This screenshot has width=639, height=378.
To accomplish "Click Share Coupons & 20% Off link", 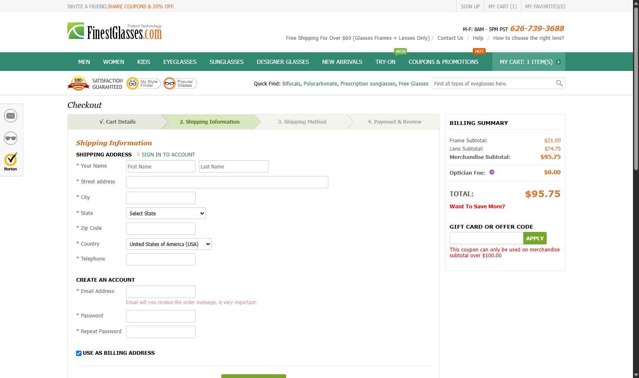I will pos(141,7).
